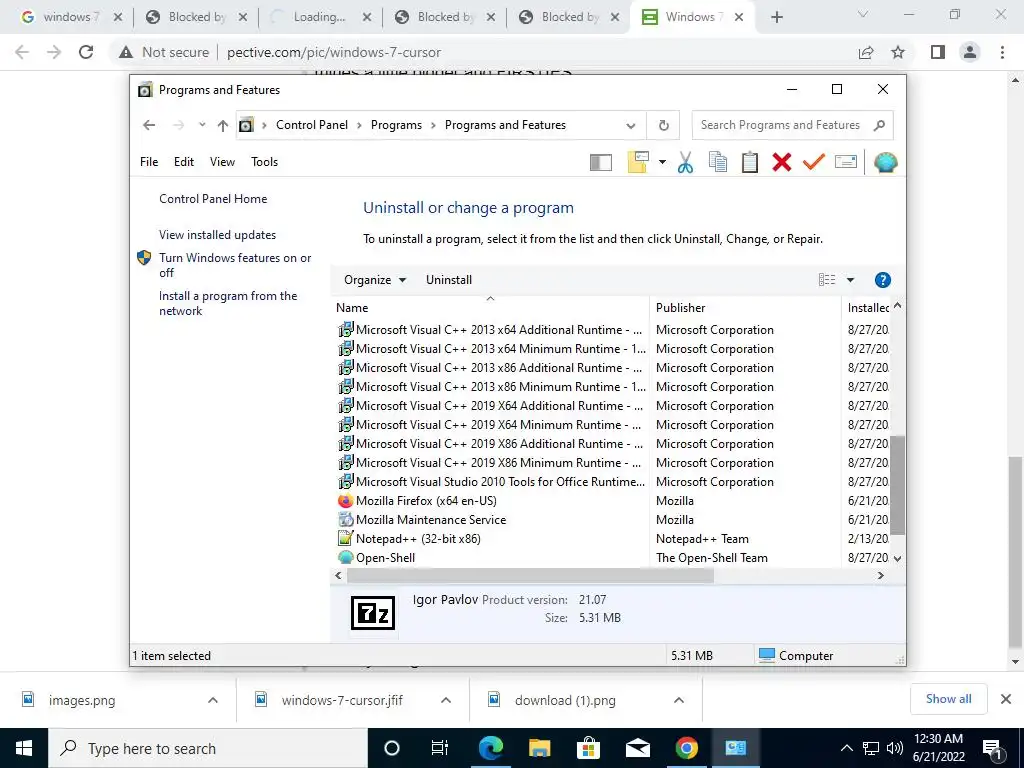Open a new Chrome tab
This screenshot has height=768, width=1024.
point(776,17)
